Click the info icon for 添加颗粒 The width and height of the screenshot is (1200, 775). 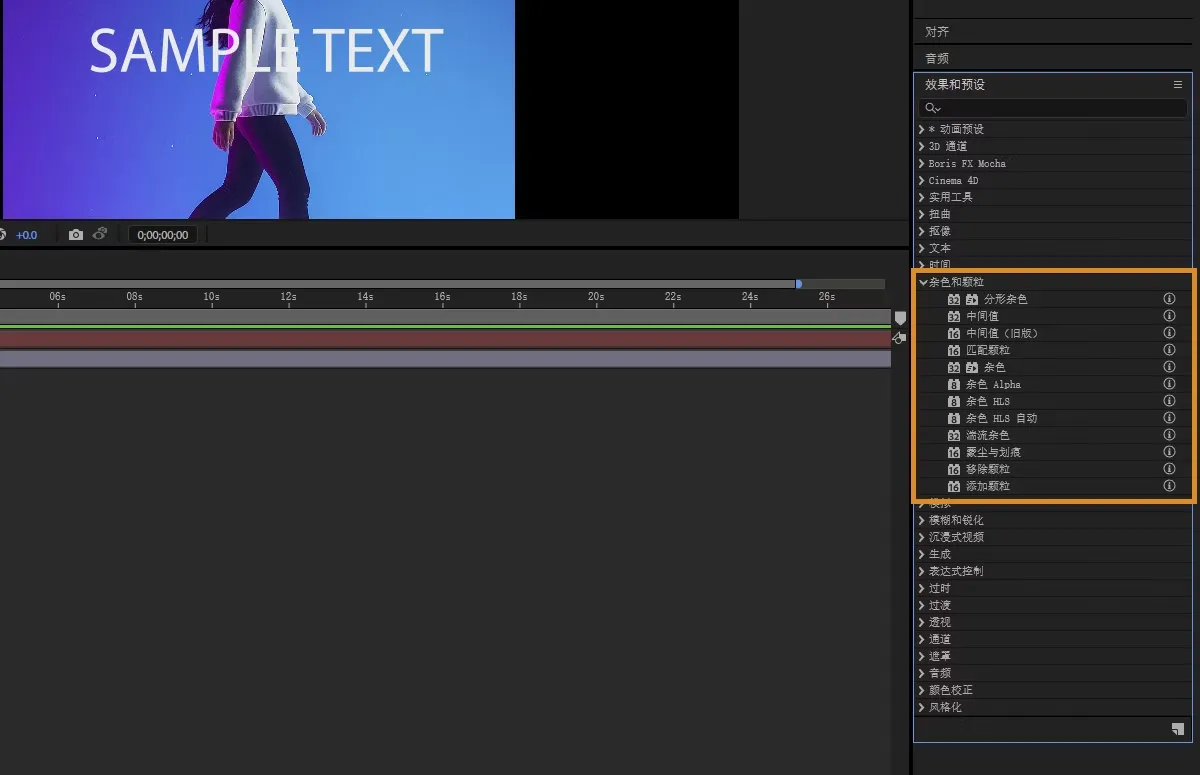tap(1169, 486)
